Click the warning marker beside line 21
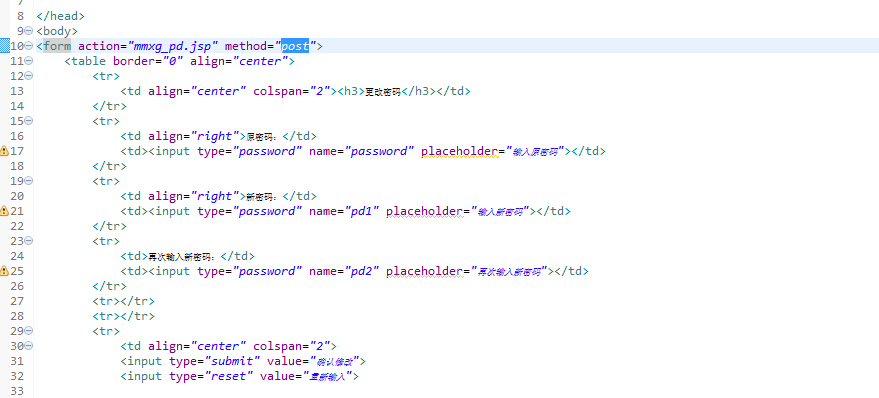 click(x=4, y=211)
